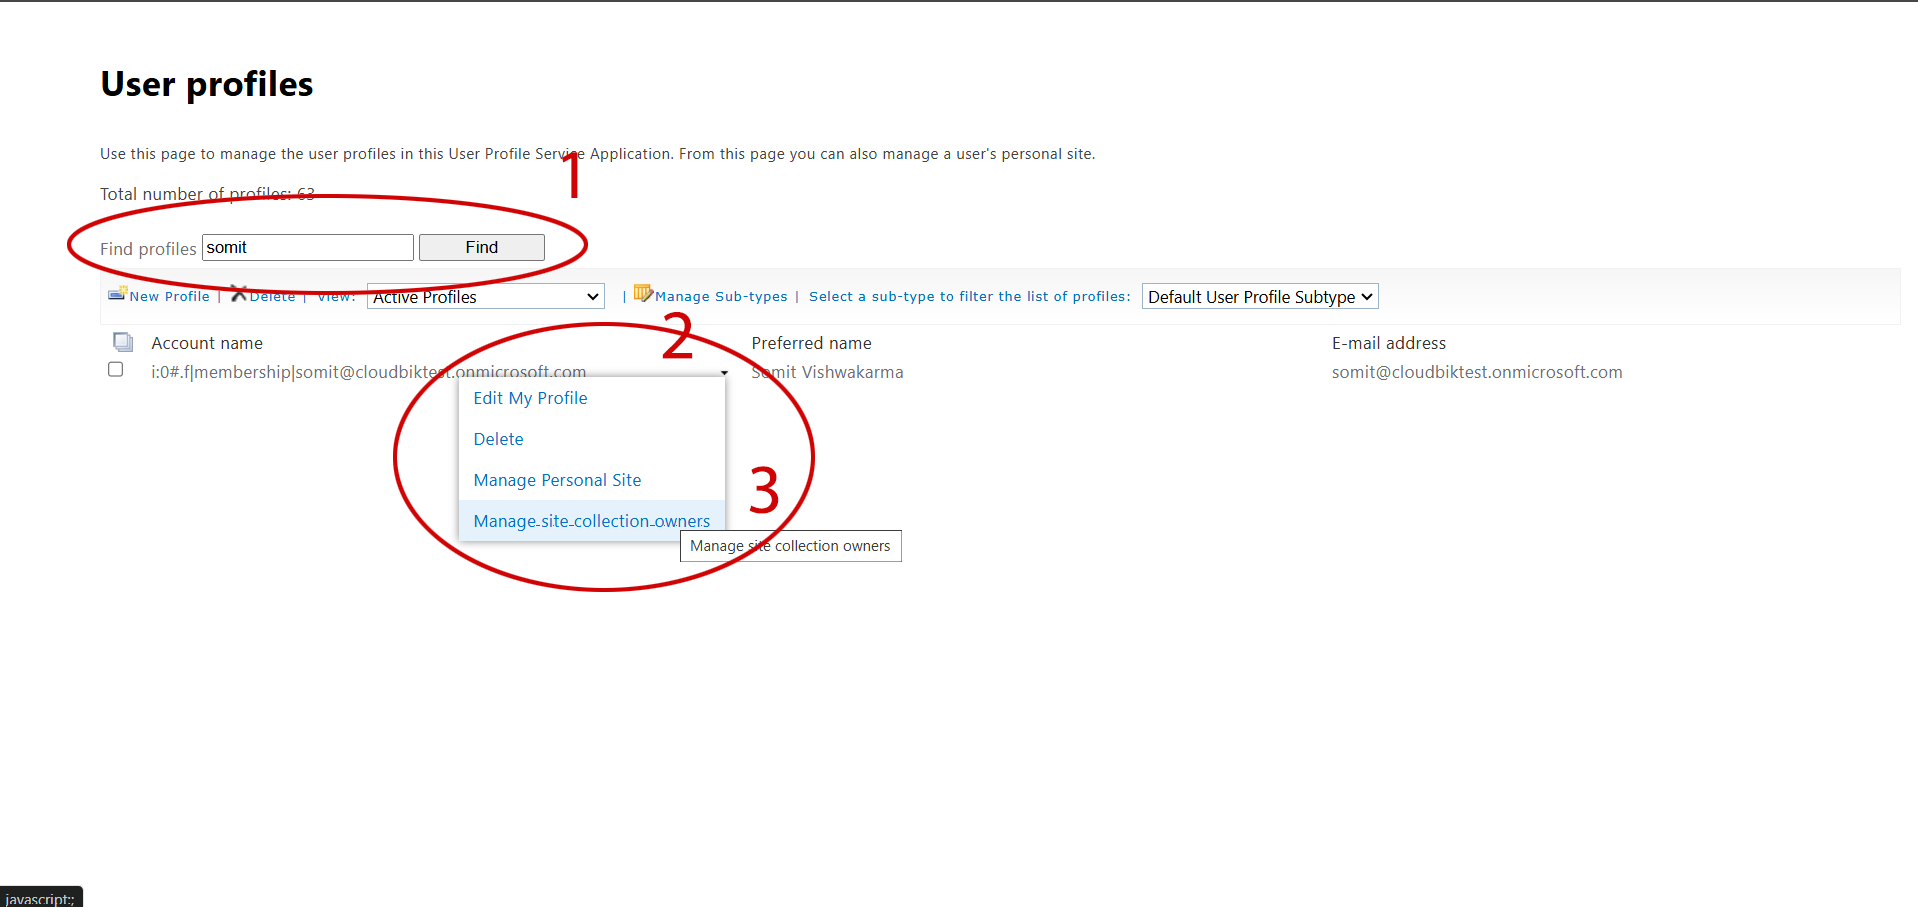Click the account name dropdown arrow

coord(724,373)
